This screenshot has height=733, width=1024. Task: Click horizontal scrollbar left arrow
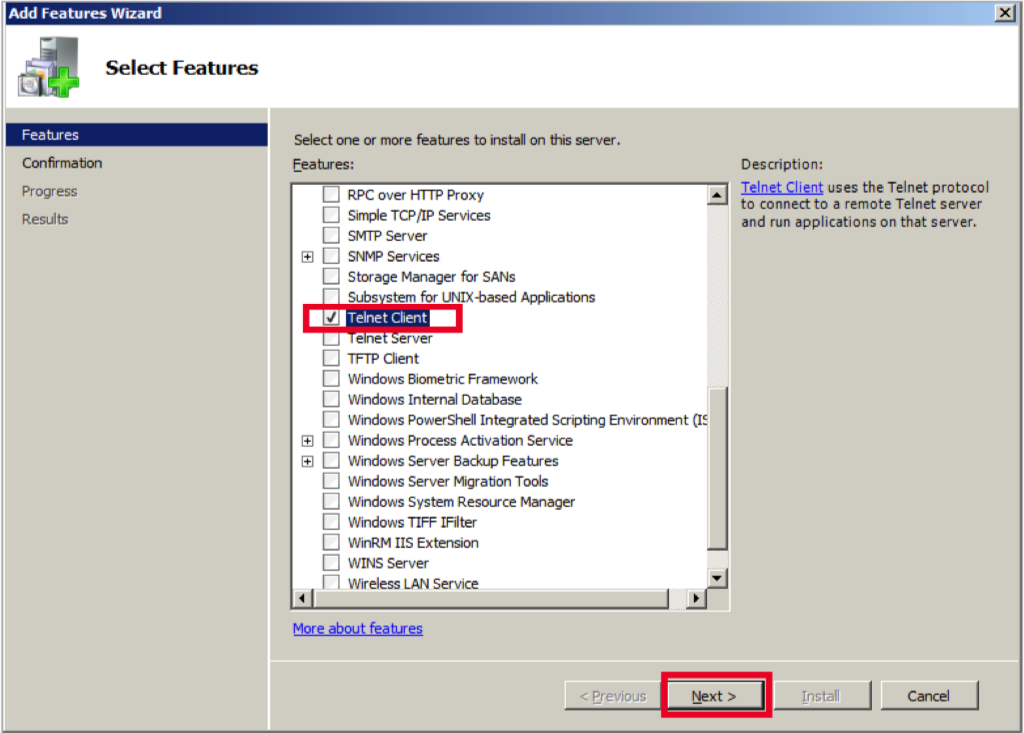coord(302,598)
